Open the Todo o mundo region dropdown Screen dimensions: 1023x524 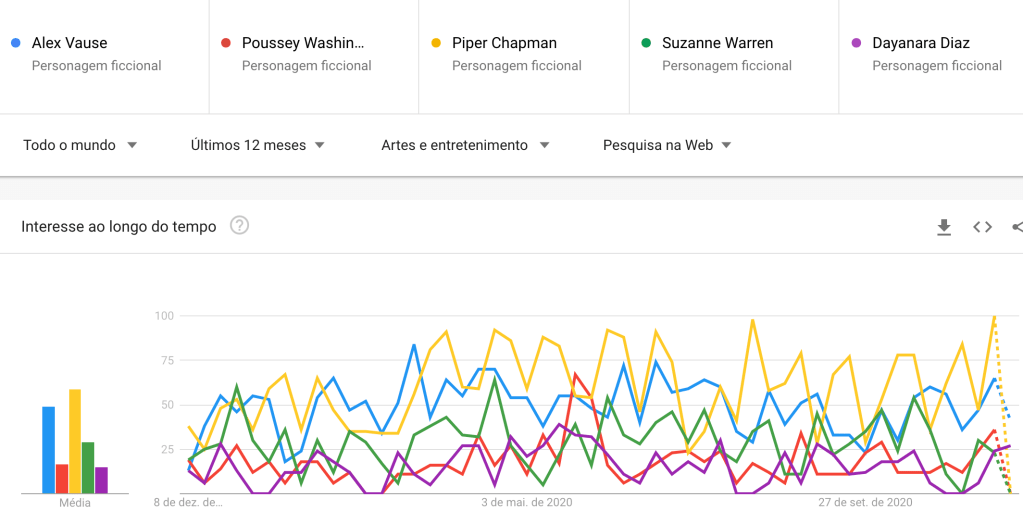pos(80,145)
